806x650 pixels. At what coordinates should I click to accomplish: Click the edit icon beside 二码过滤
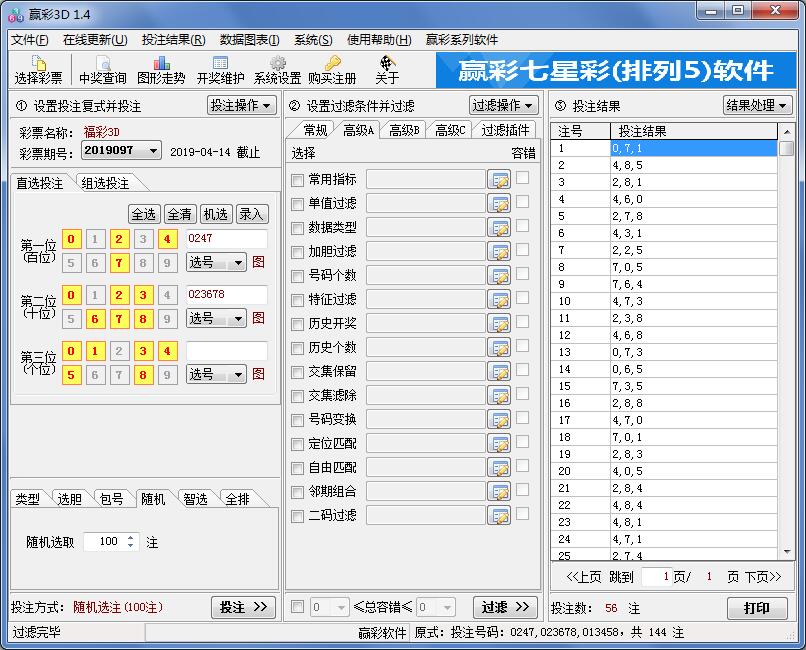pyautogui.click(x=501, y=514)
